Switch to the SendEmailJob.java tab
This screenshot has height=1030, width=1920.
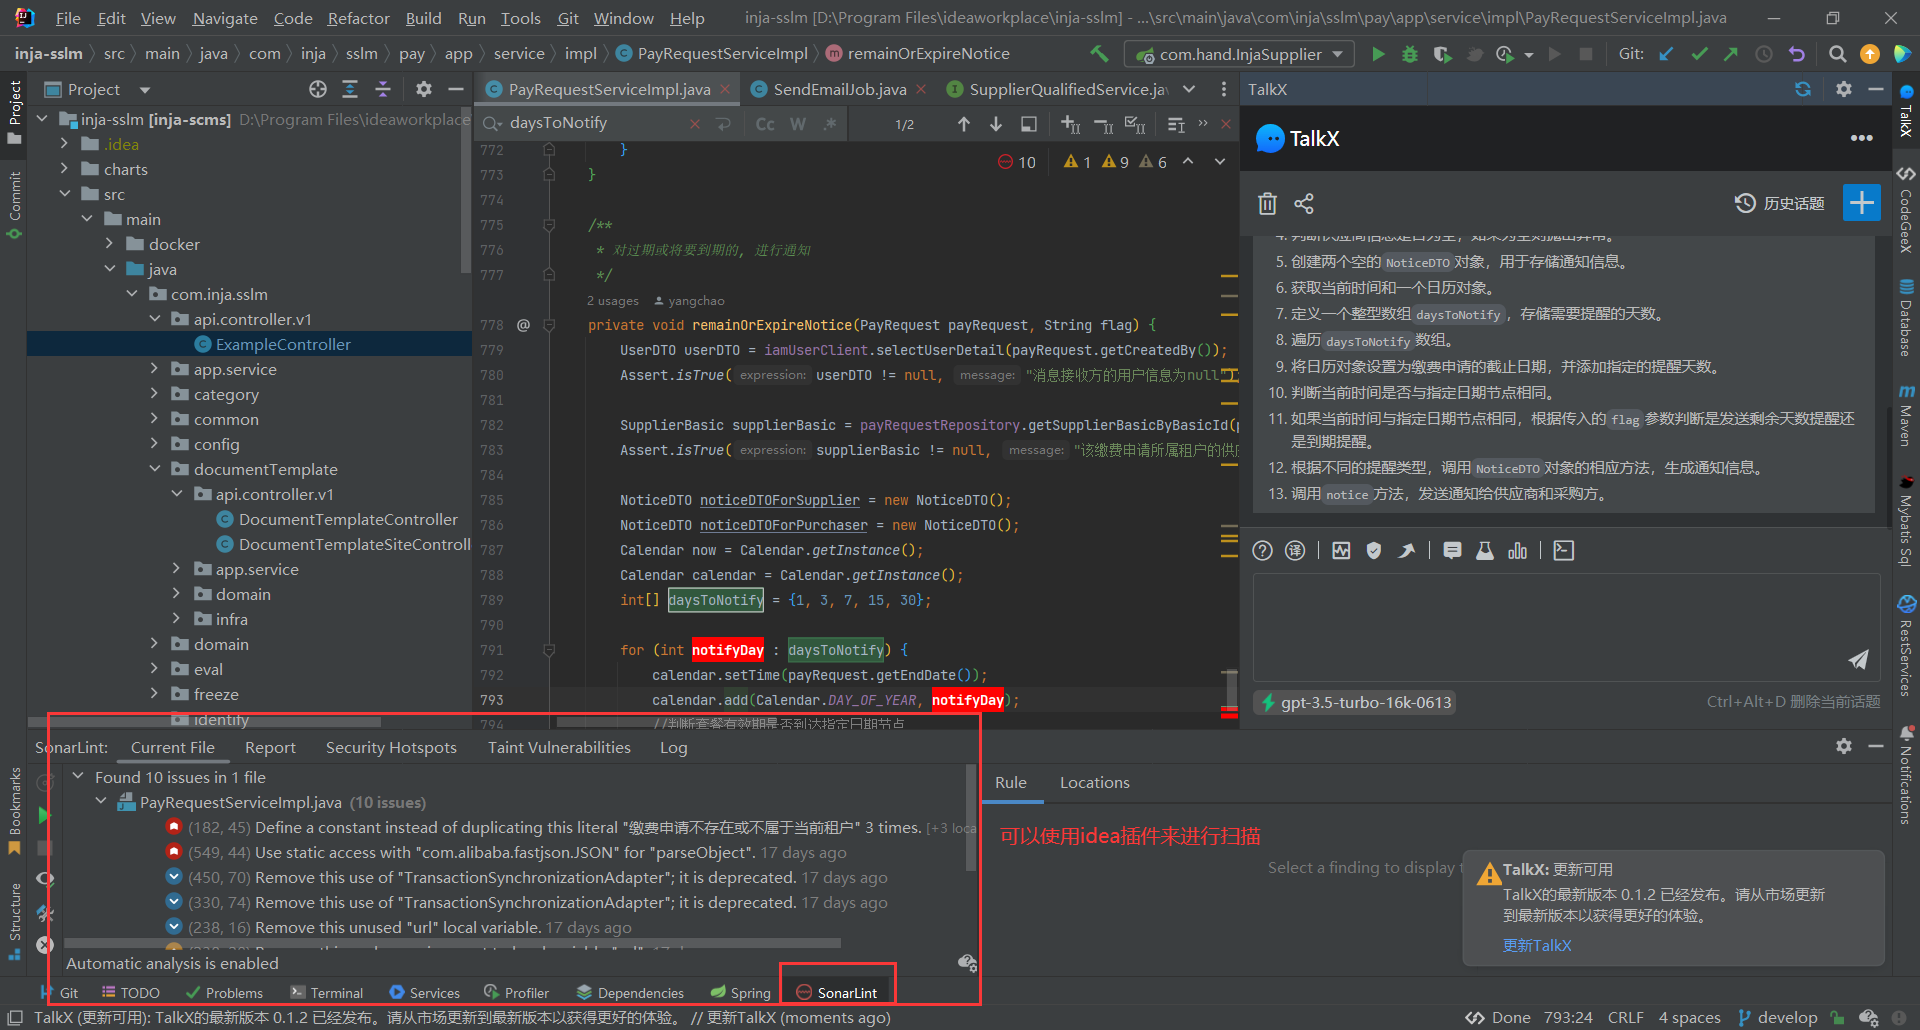839,89
